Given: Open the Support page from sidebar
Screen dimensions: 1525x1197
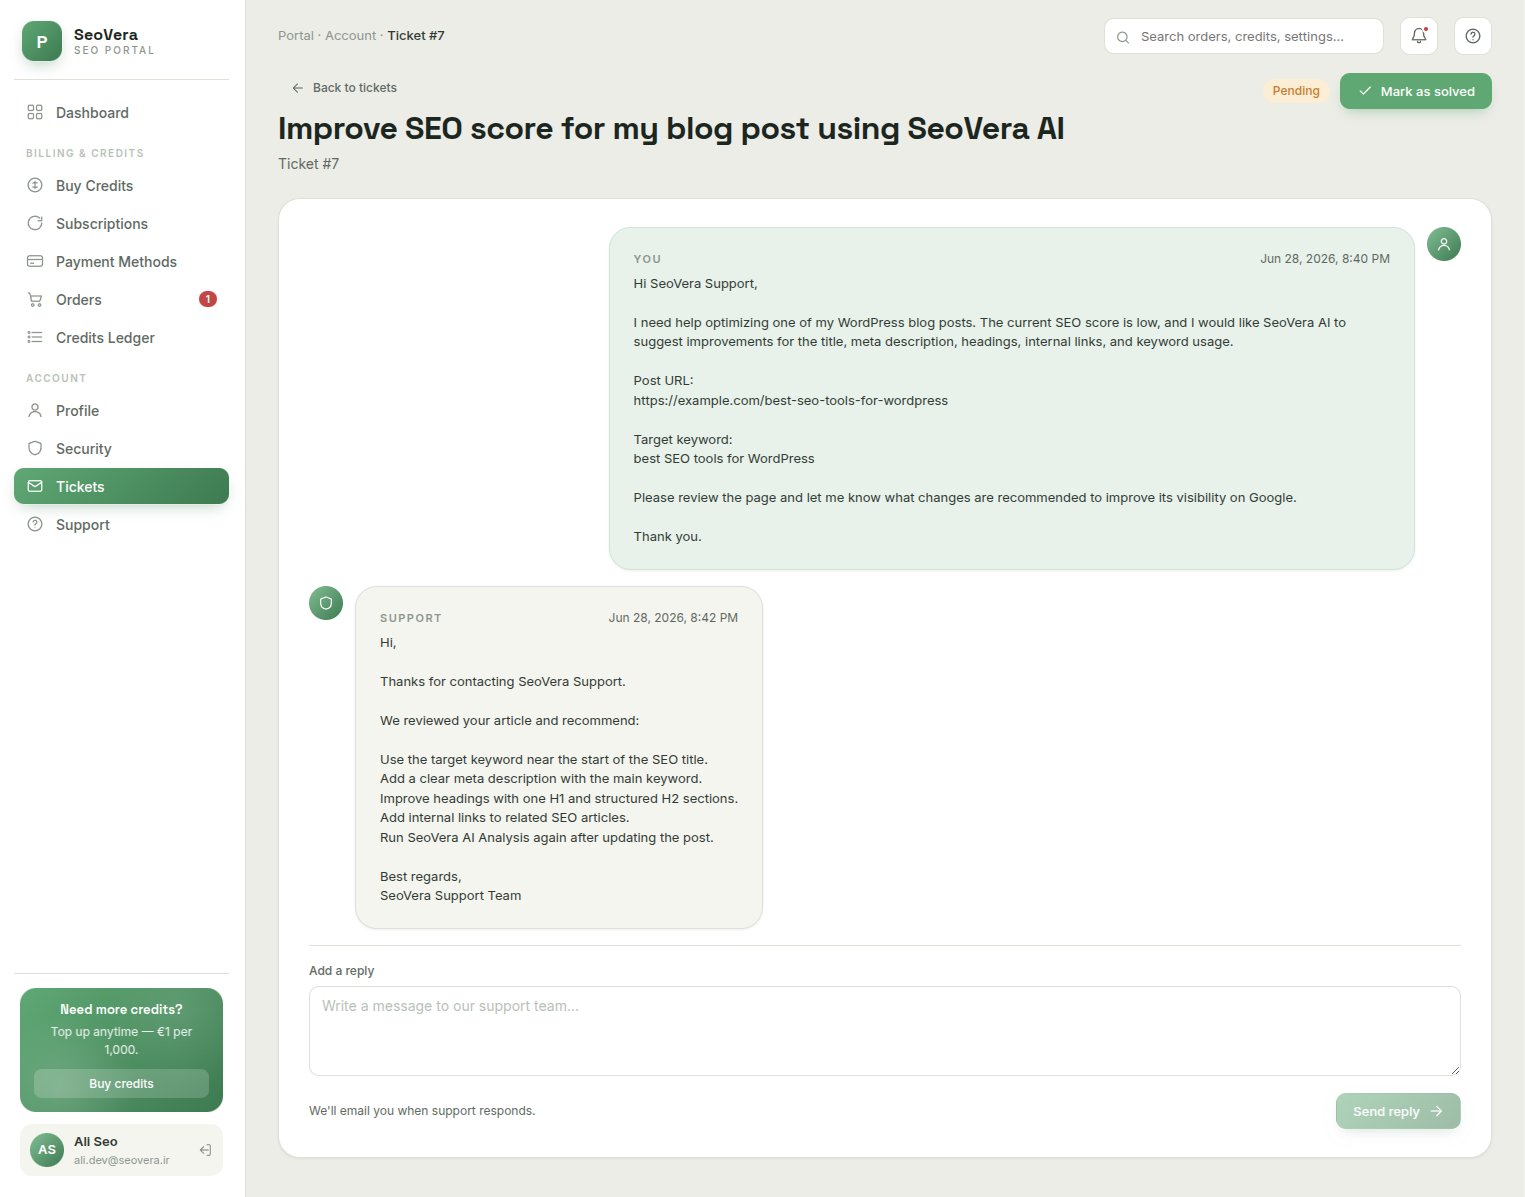Looking at the screenshot, I should point(121,525).
